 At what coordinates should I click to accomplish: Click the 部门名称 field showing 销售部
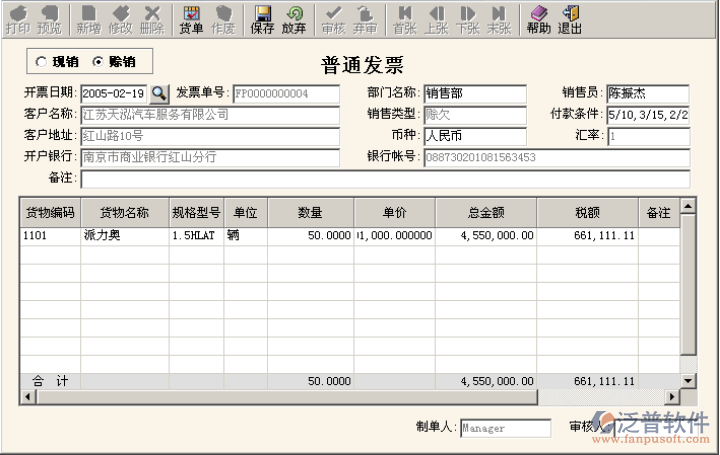point(475,93)
